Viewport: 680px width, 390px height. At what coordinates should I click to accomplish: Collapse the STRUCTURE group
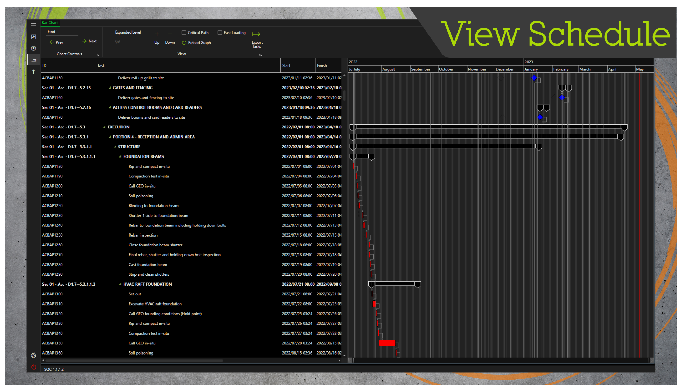point(115,147)
